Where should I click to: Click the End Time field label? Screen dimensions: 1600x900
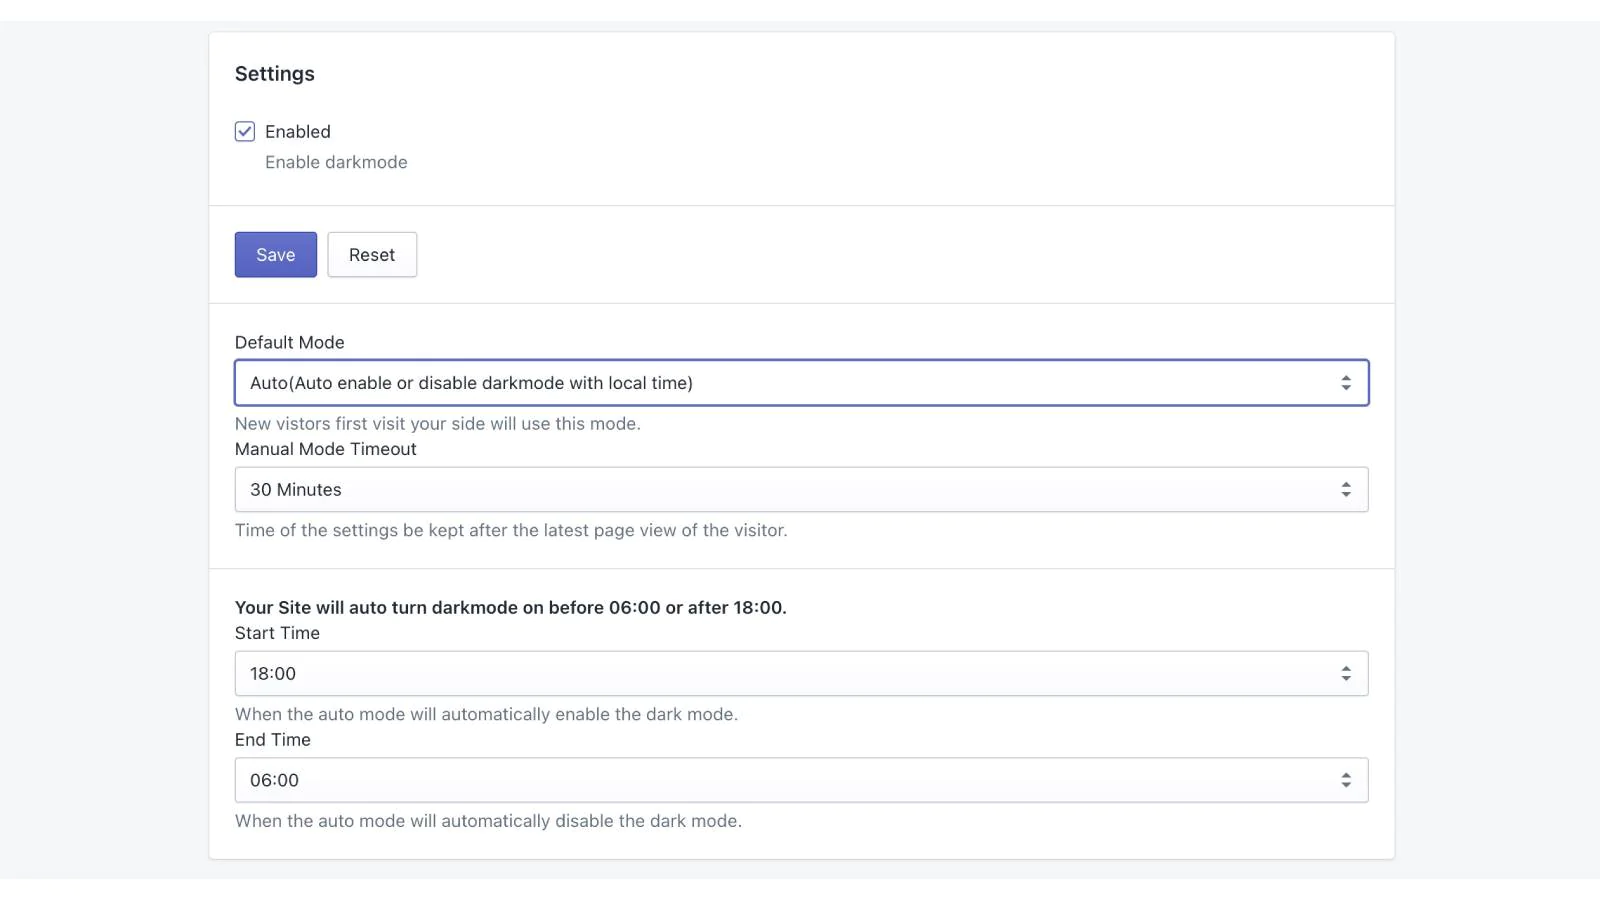coord(272,740)
